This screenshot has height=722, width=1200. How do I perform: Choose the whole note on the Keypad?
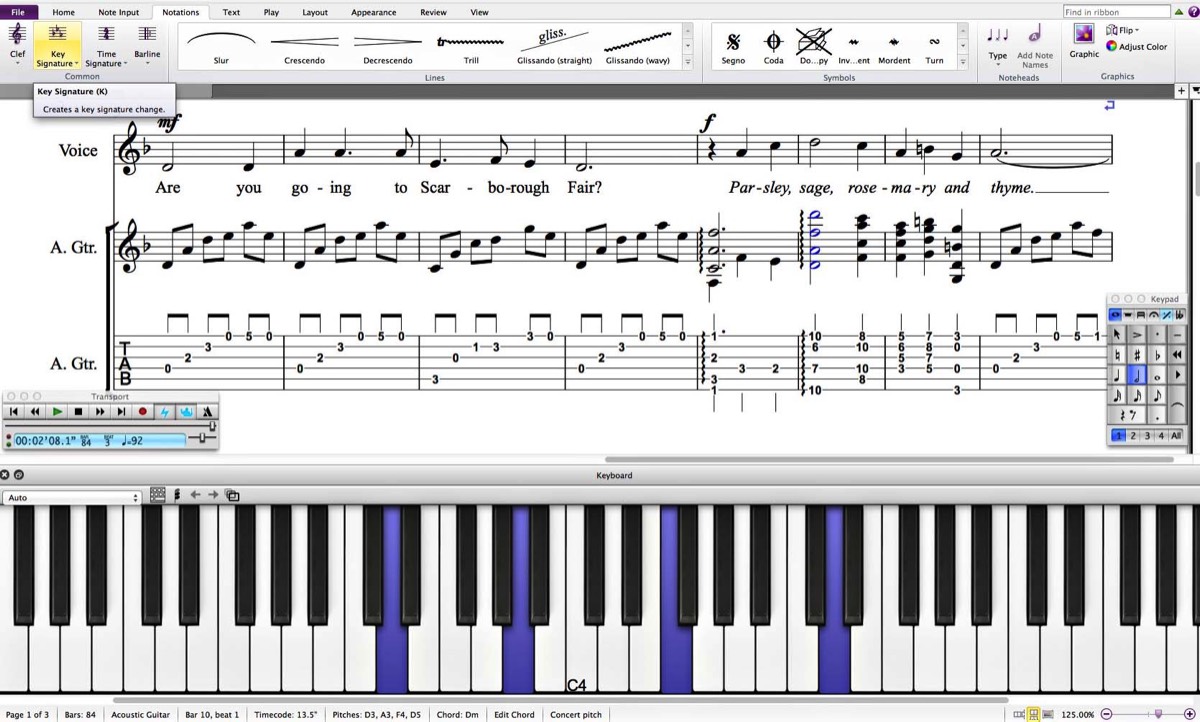point(1158,376)
